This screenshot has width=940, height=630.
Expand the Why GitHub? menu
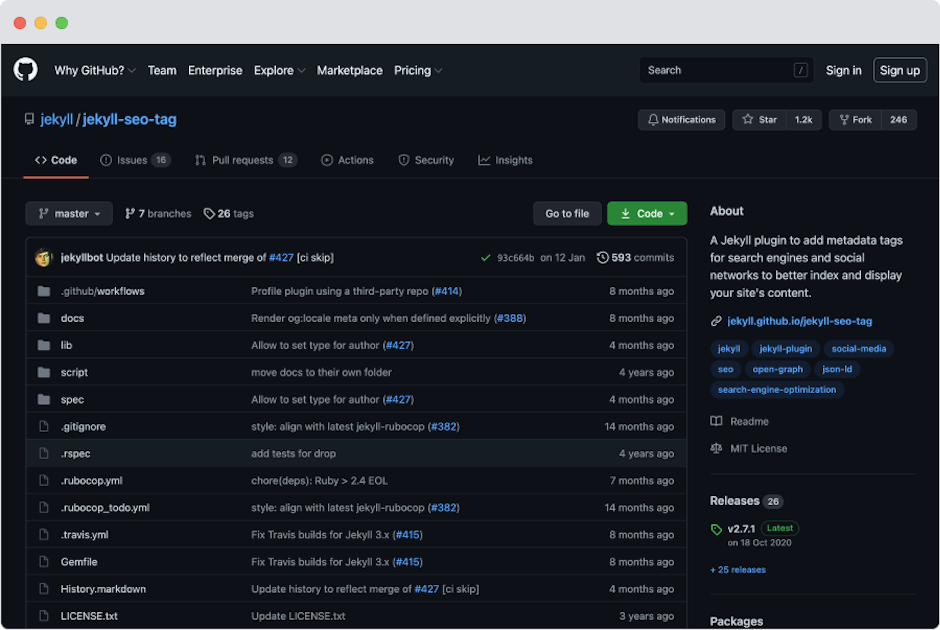[x=94, y=71]
